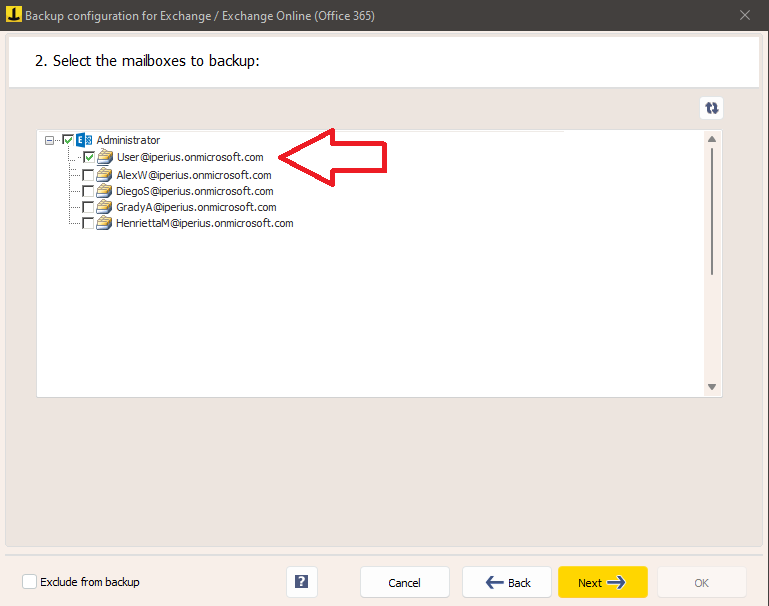Click the mailbox icon for User@iperius.onmicrosoft.com
The image size is (769, 606).
105,157
